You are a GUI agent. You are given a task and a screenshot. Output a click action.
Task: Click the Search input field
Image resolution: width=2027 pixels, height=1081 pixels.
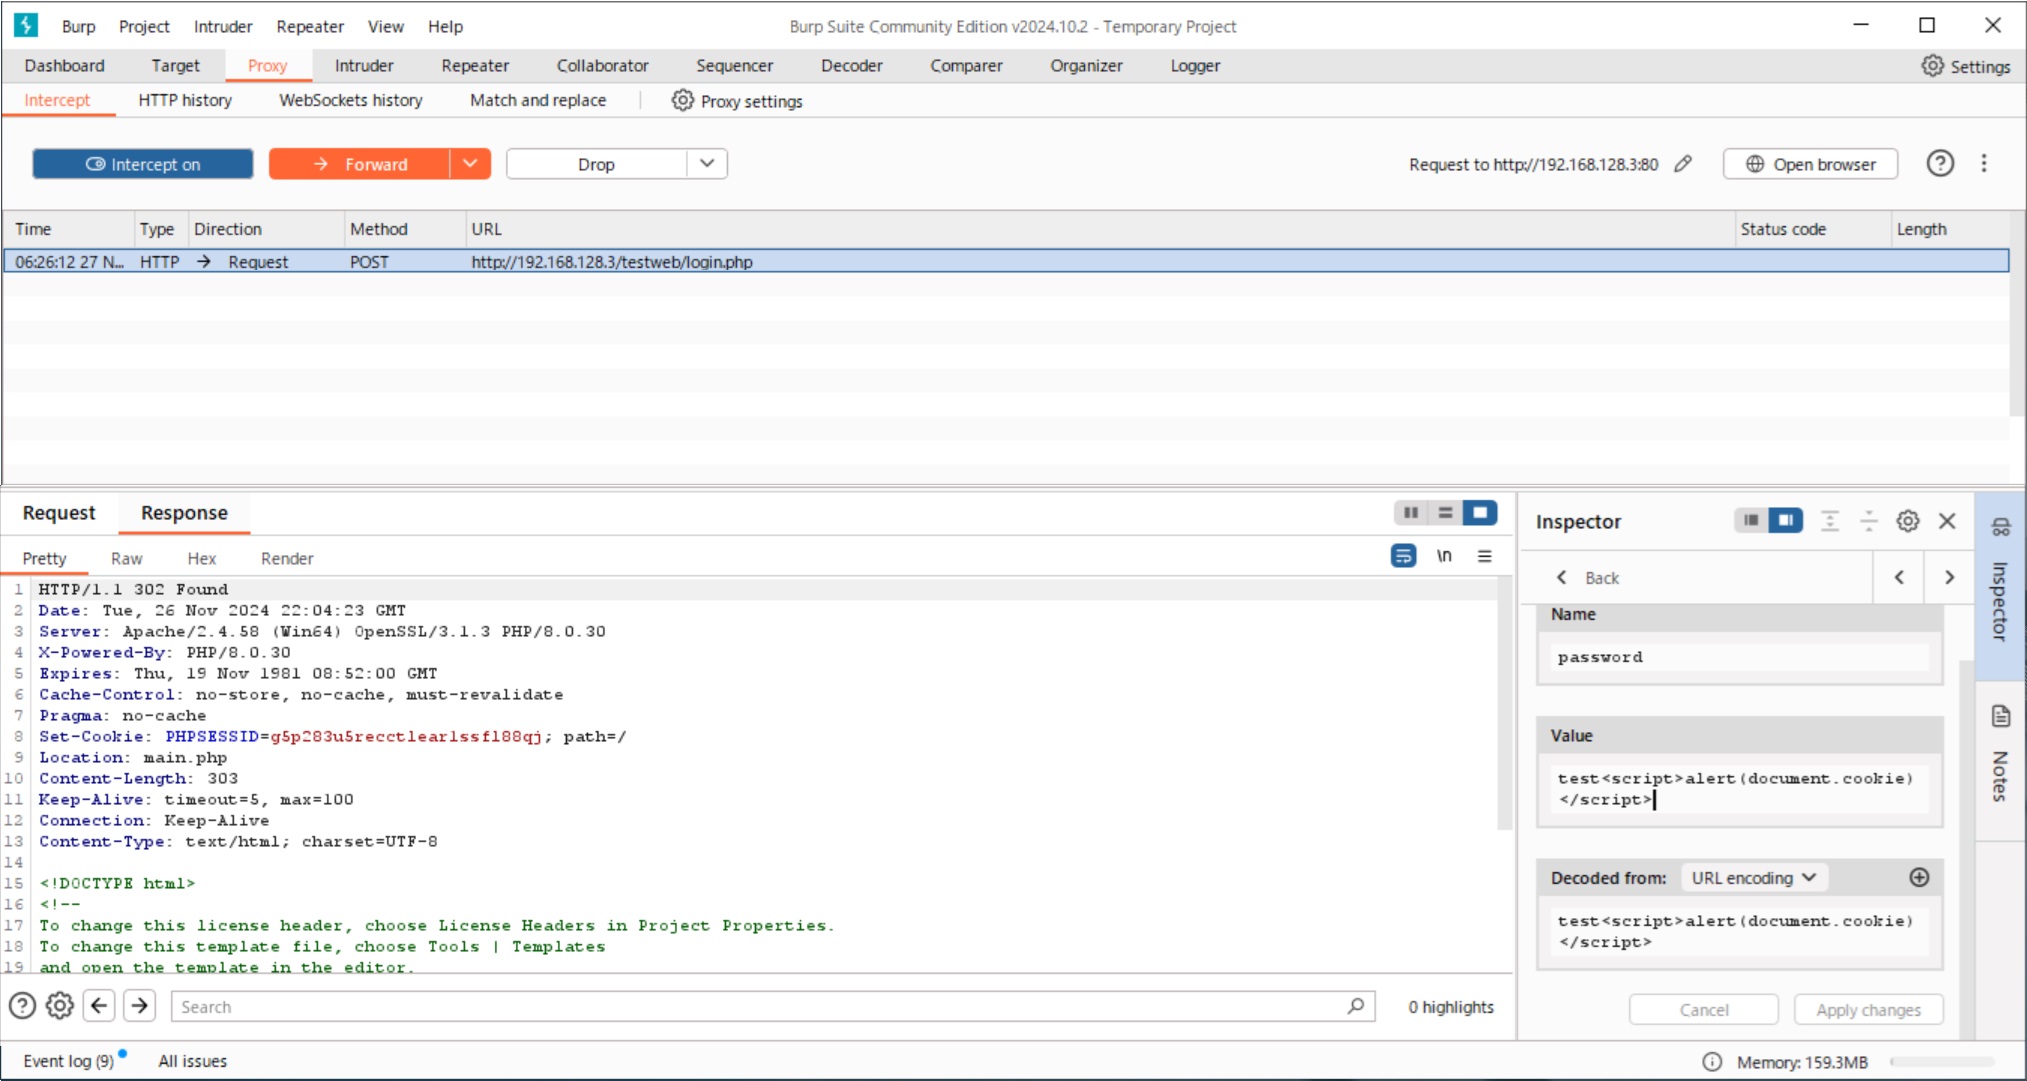(x=772, y=1007)
